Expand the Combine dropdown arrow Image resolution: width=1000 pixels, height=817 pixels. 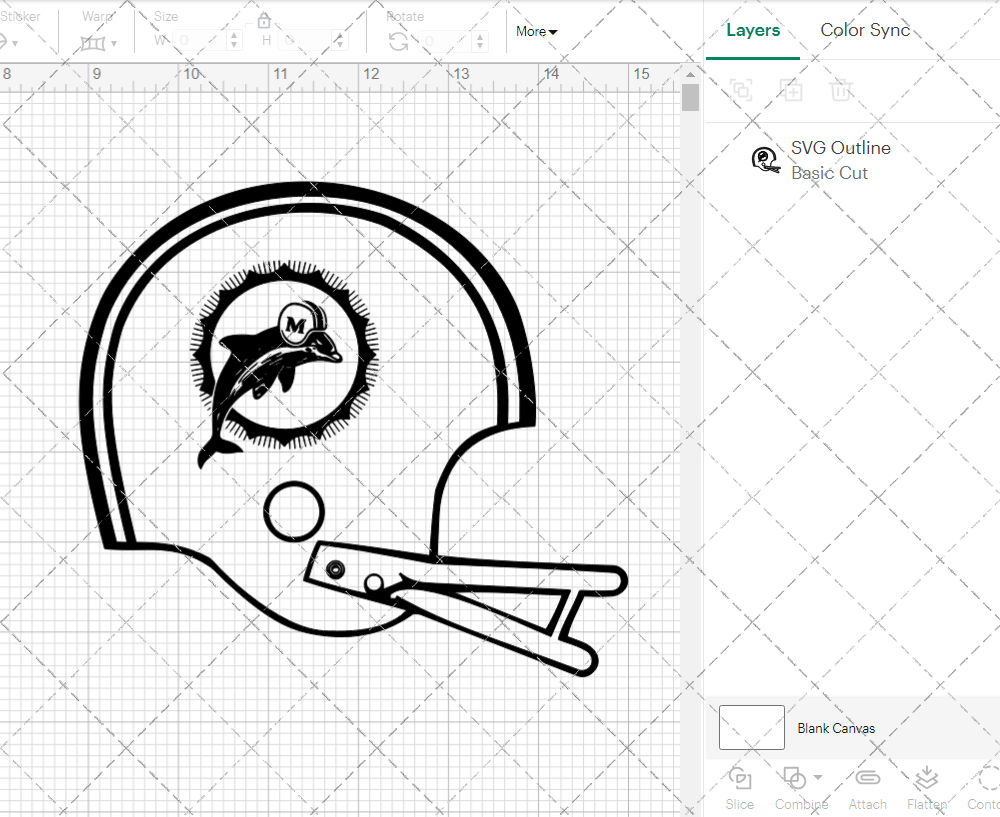point(818,777)
